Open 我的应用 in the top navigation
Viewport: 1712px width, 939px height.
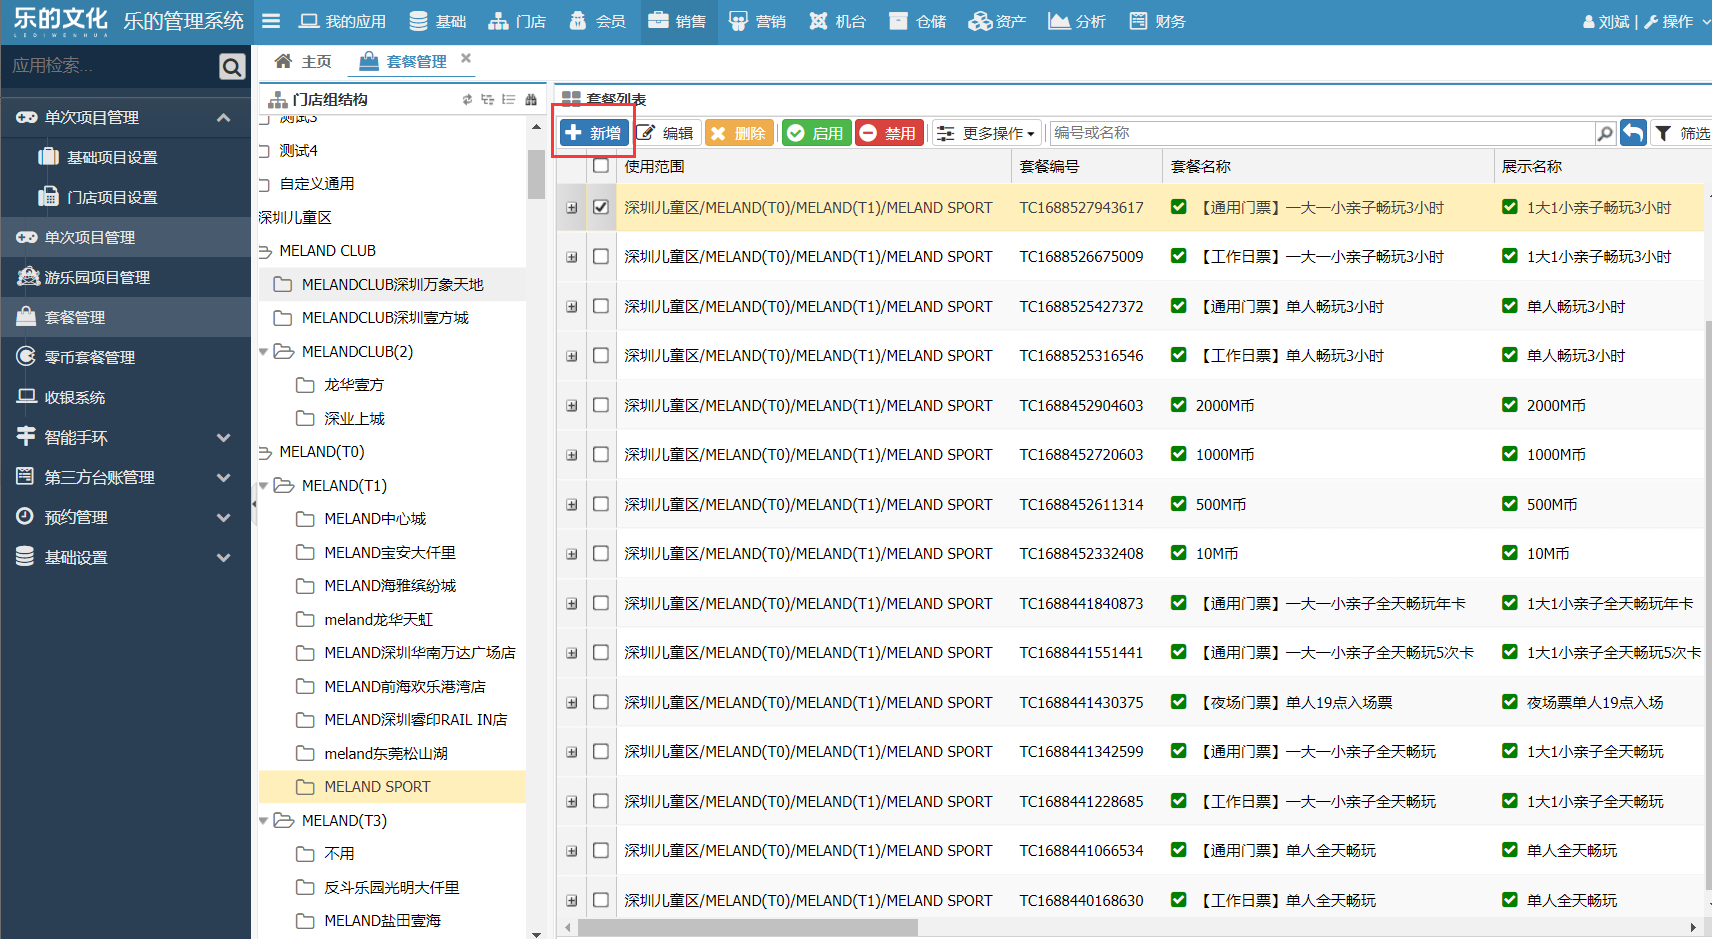pos(343,21)
